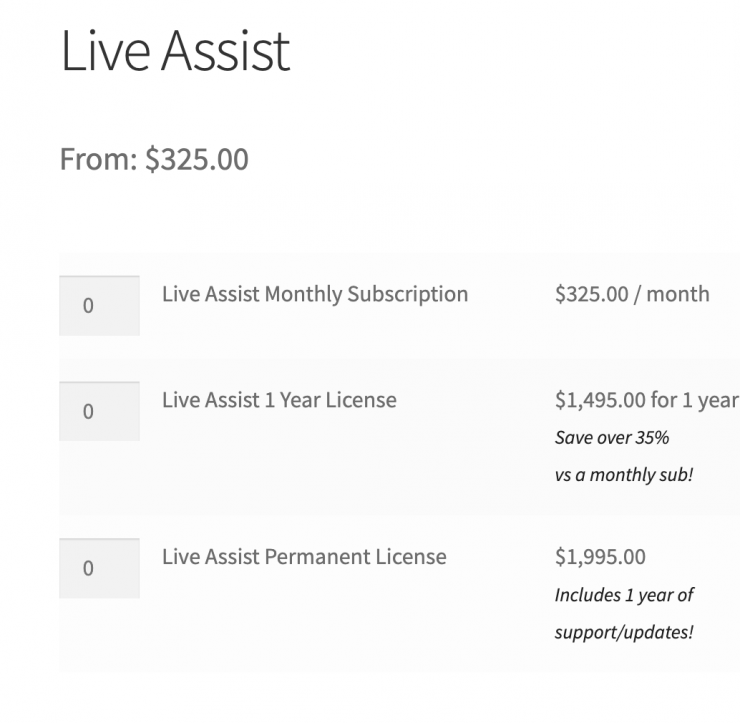Select the Permanent License quantity input
The width and height of the screenshot is (740, 723).
click(99, 568)
